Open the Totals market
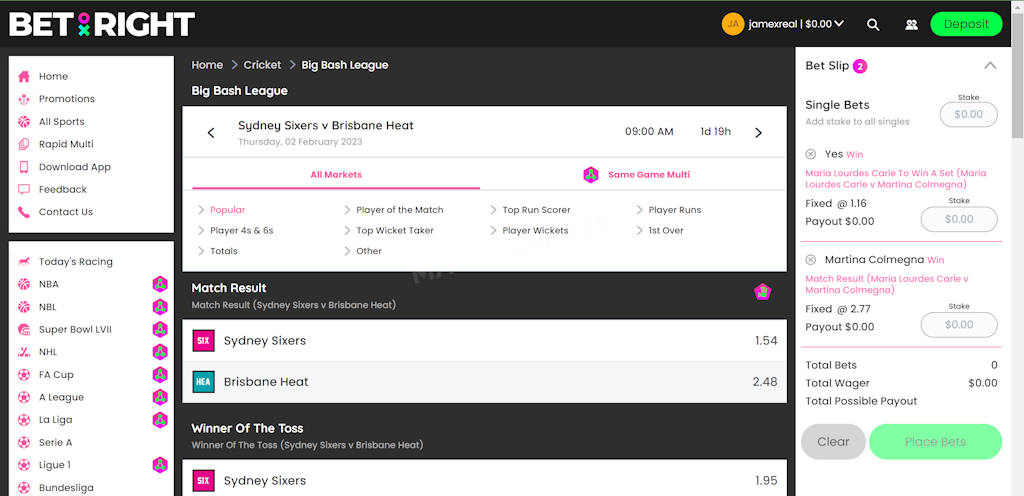This screenshot has width=1024, height=496. click(217, 251)
